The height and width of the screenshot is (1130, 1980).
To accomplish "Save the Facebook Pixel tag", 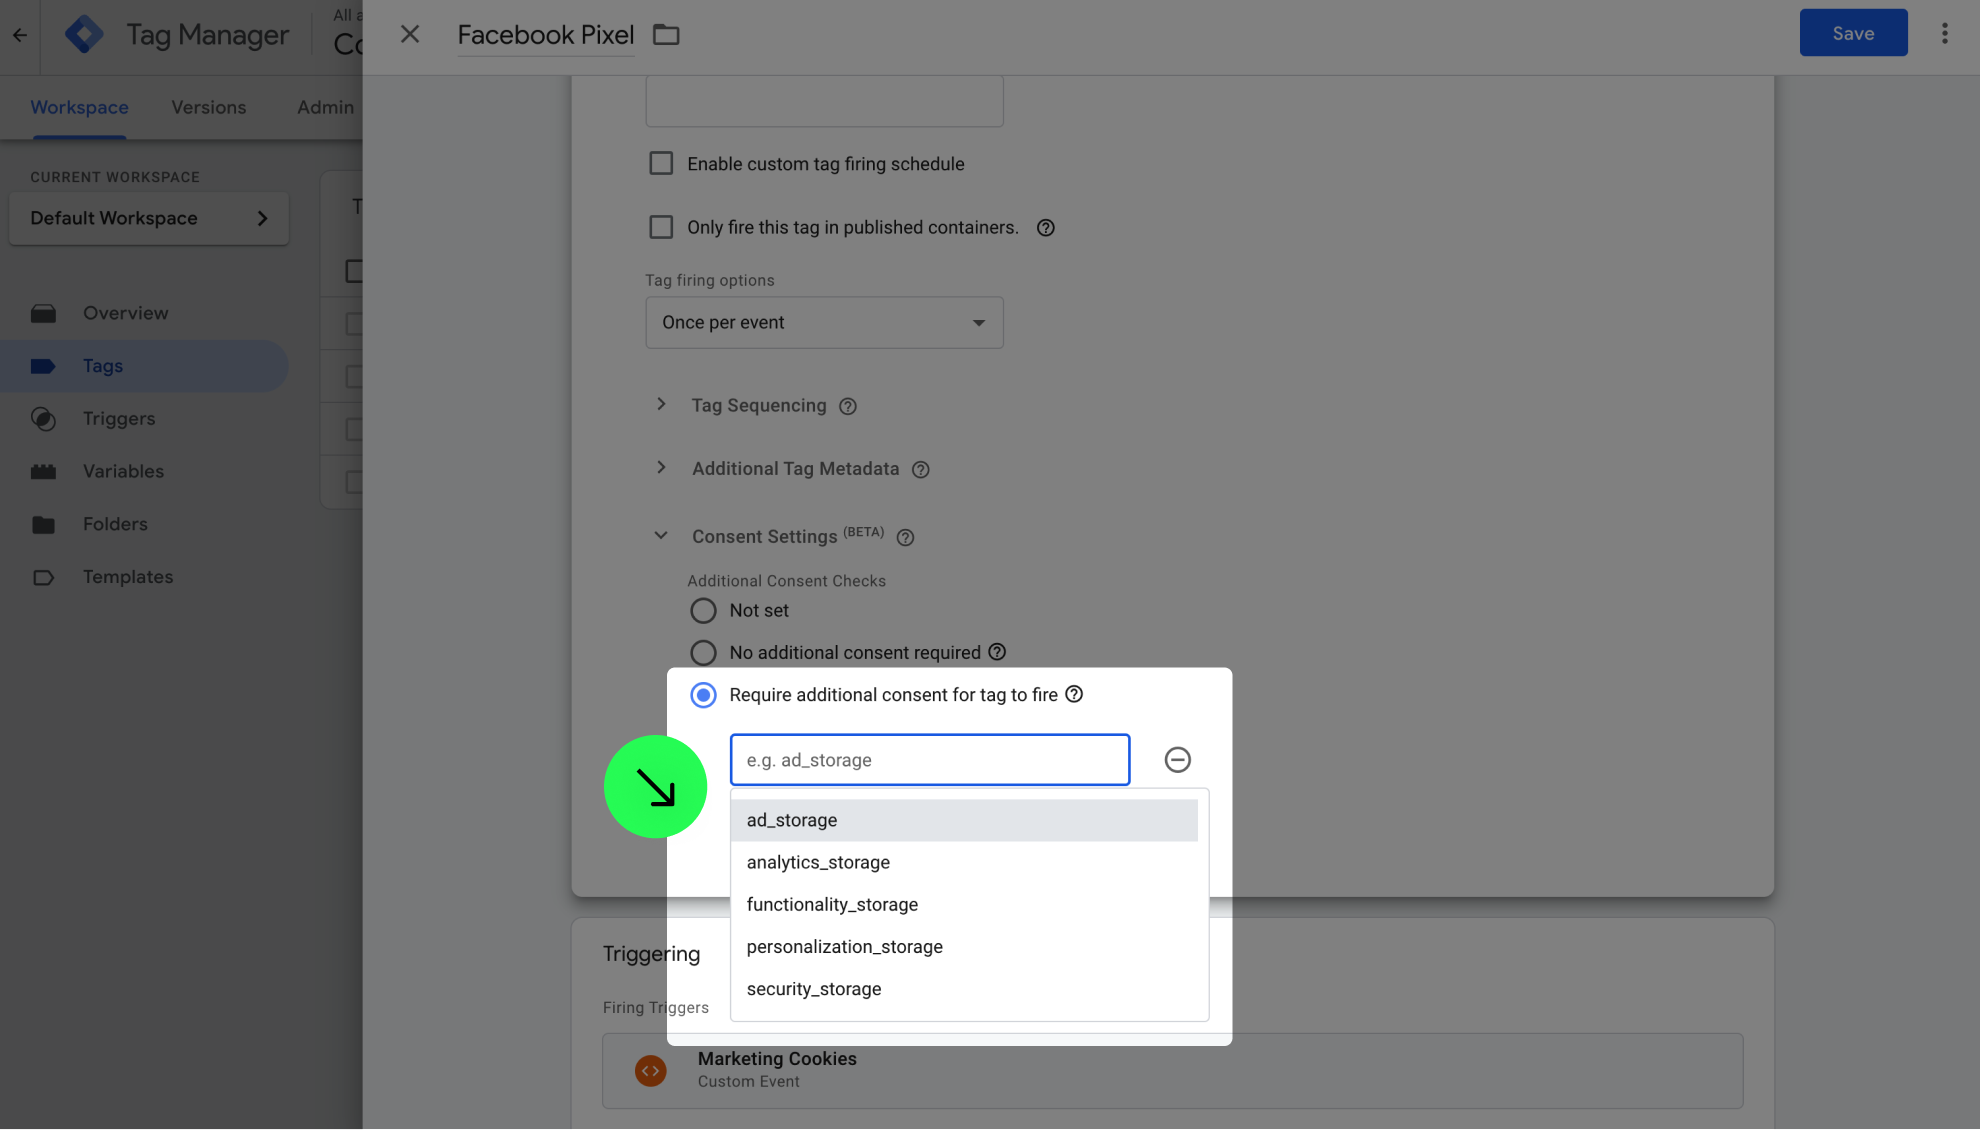I will click(1853, 33).
